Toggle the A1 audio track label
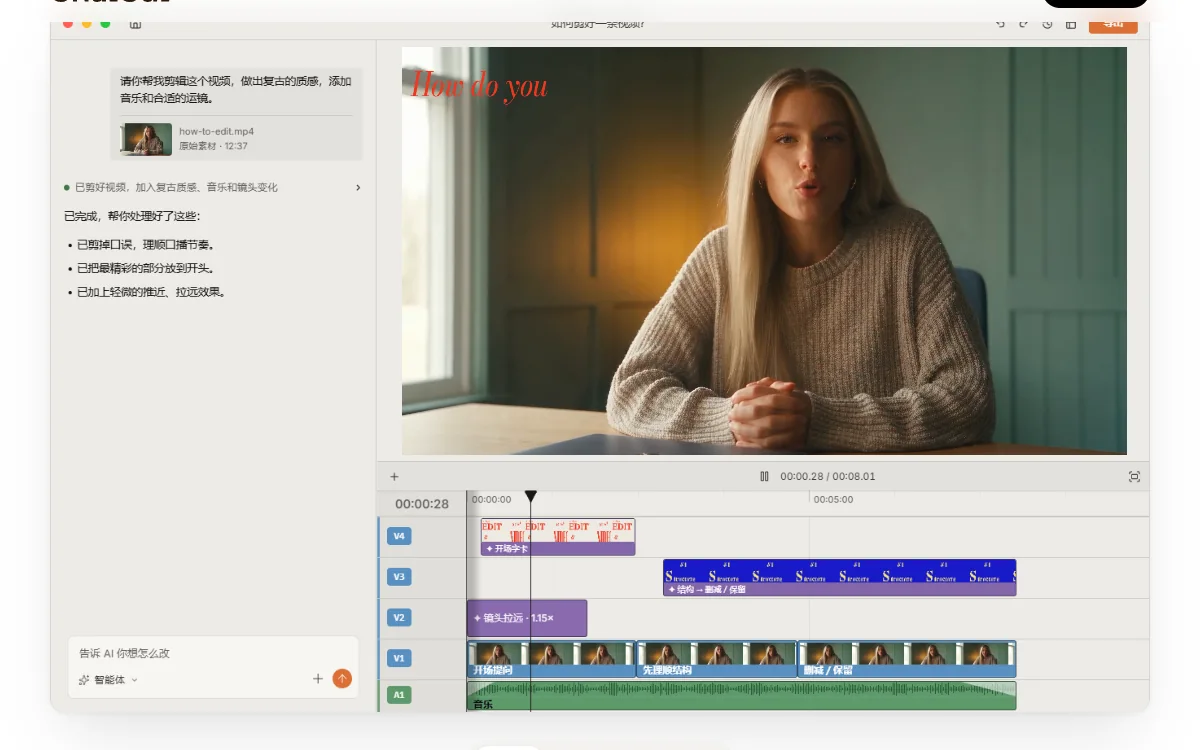Screen dimensions: 1200x750 (399, 695)
